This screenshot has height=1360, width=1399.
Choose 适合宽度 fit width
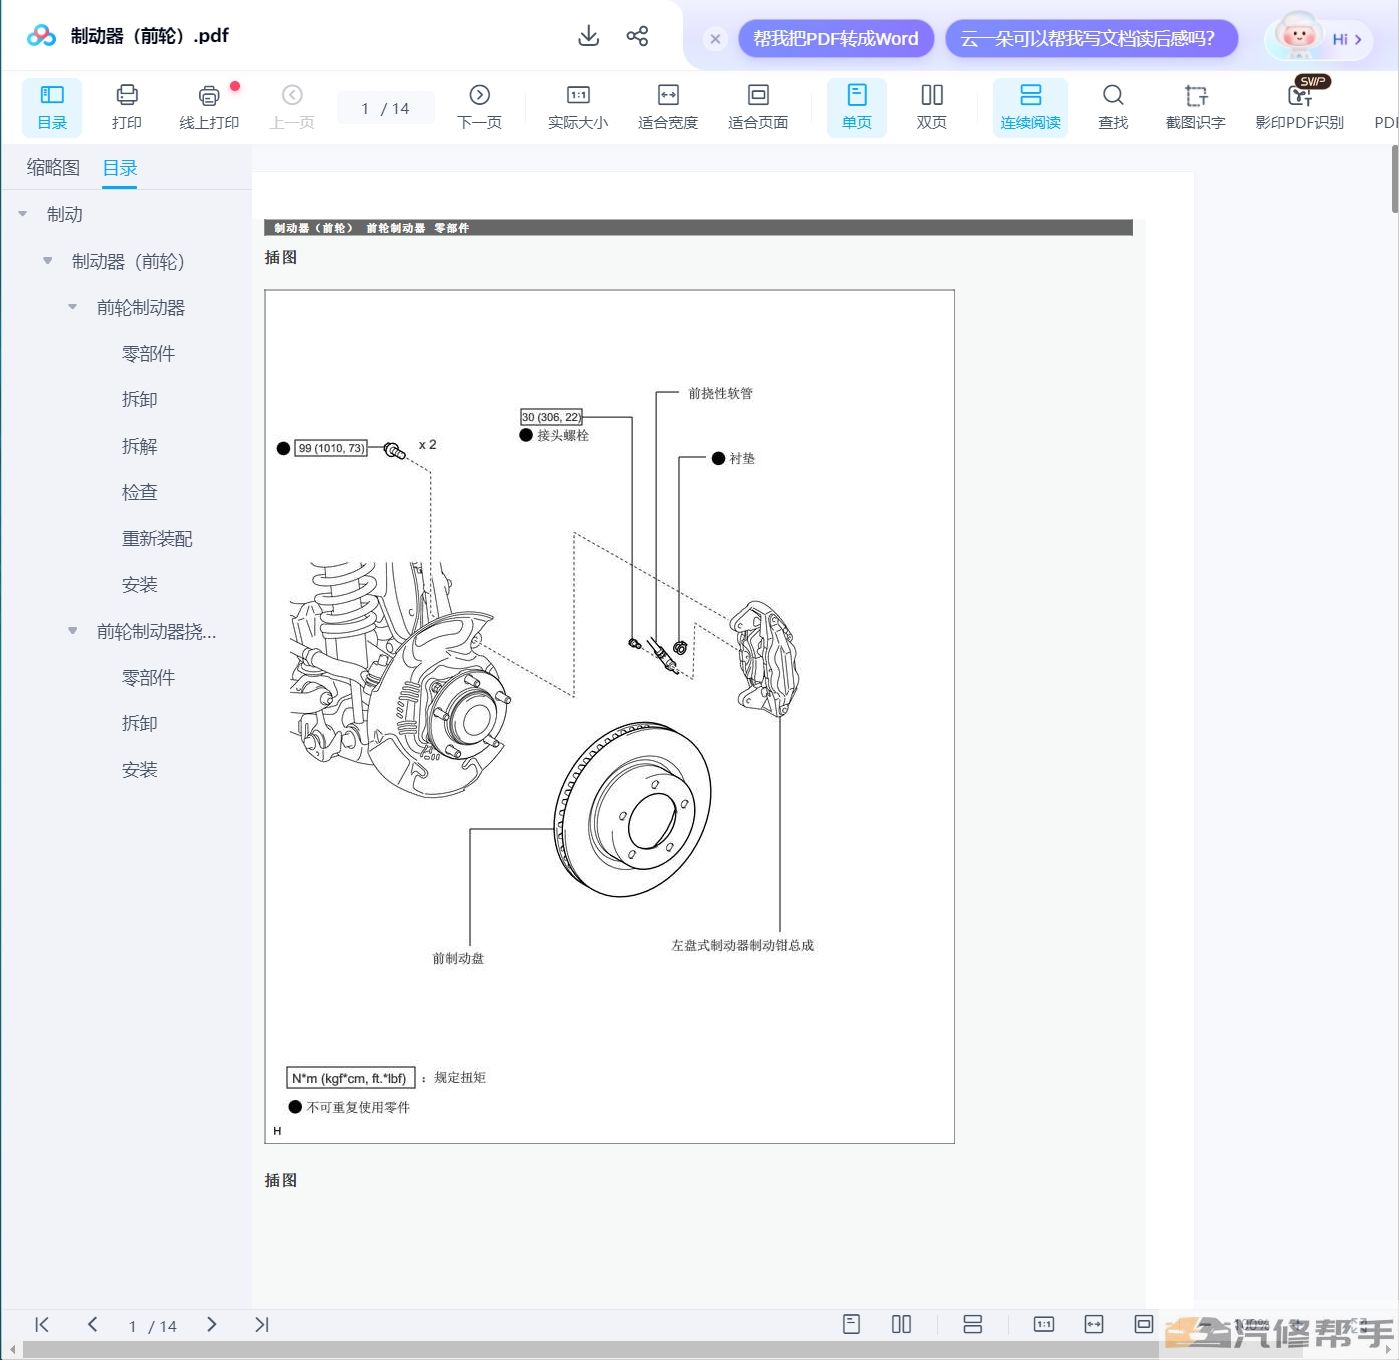[x=668, y=108]
